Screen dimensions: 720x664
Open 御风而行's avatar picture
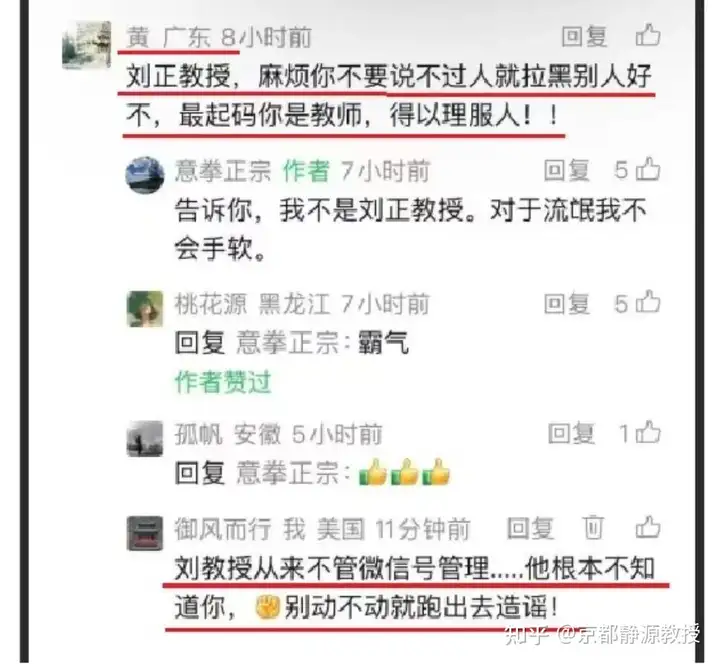[145, 533]
